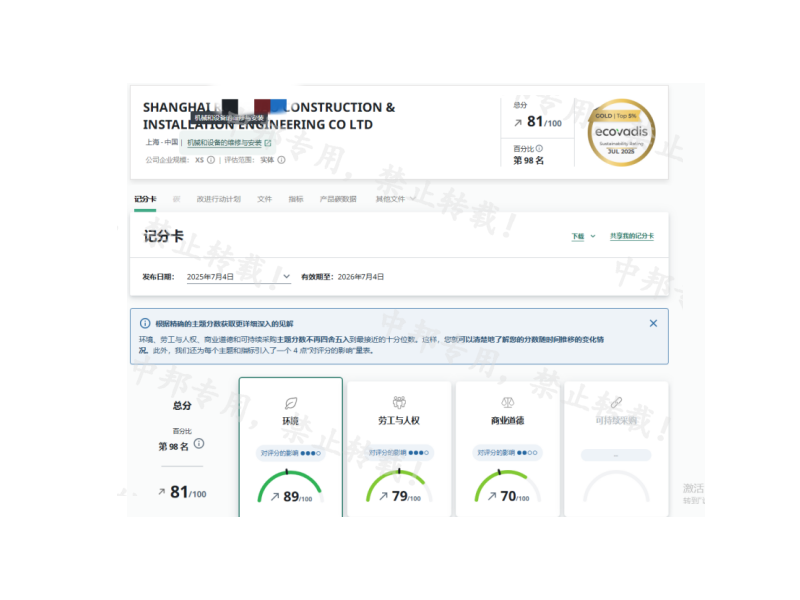Click the EcoVadis Gold medal badge
Image resolution: width=800 pixels, height=600 pixels.
pos(622,132)
